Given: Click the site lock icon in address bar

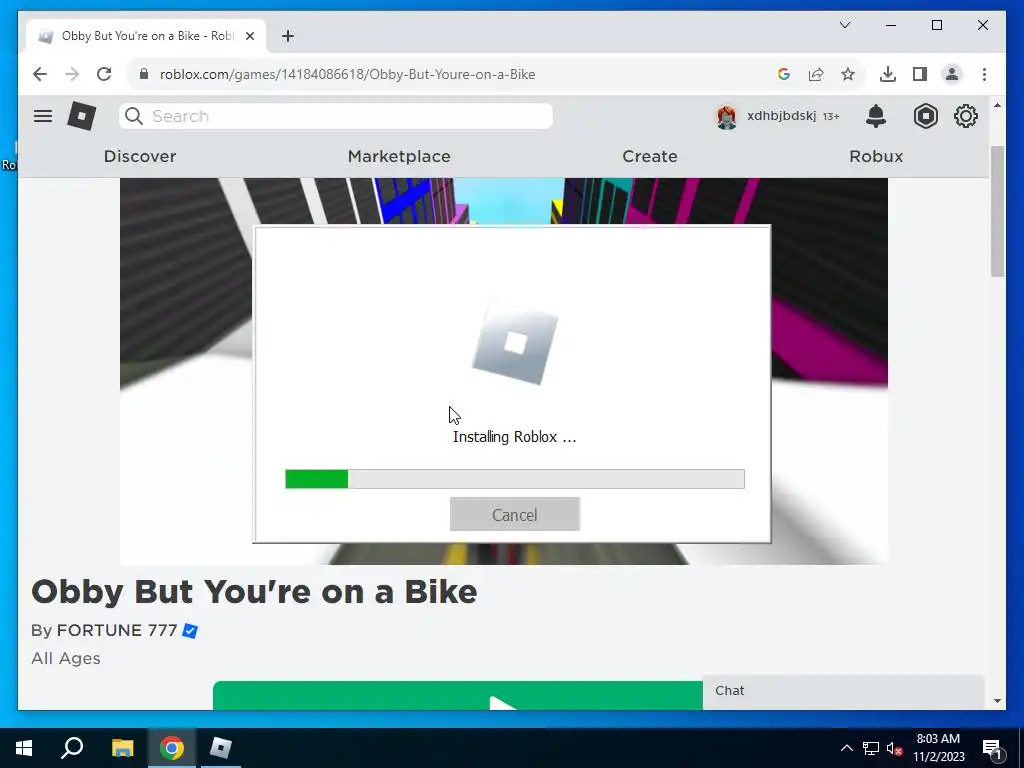Looking at the screenshot, I should pyautogui.click(x=144, y=74).
